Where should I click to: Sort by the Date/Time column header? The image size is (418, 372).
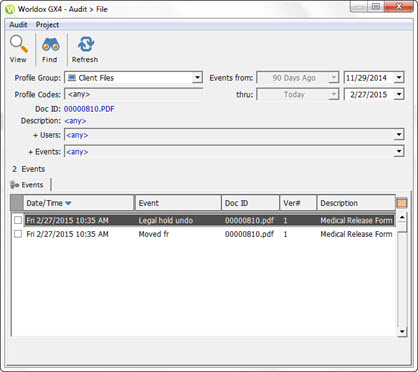pyautogui.click(x=78, y=203)
